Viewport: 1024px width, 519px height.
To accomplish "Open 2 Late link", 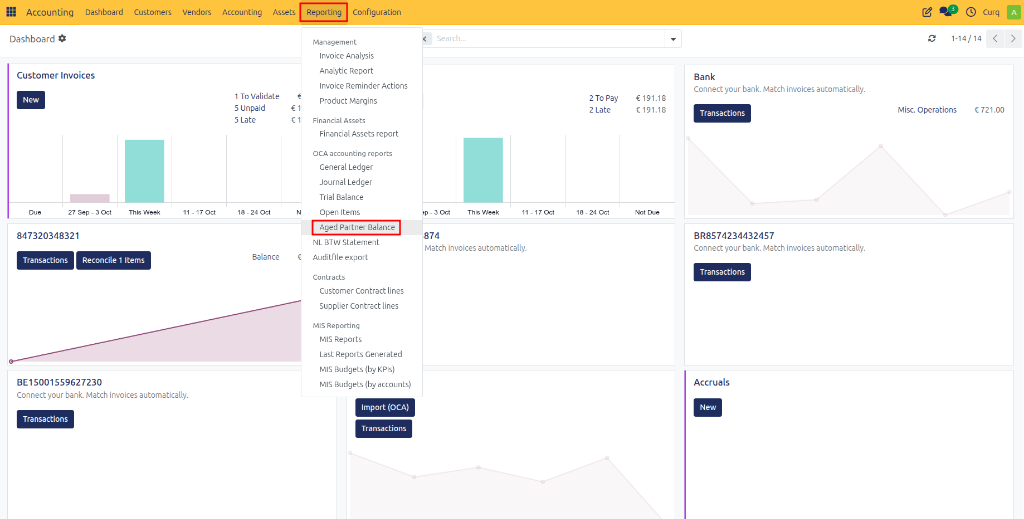I will [600, 110].
